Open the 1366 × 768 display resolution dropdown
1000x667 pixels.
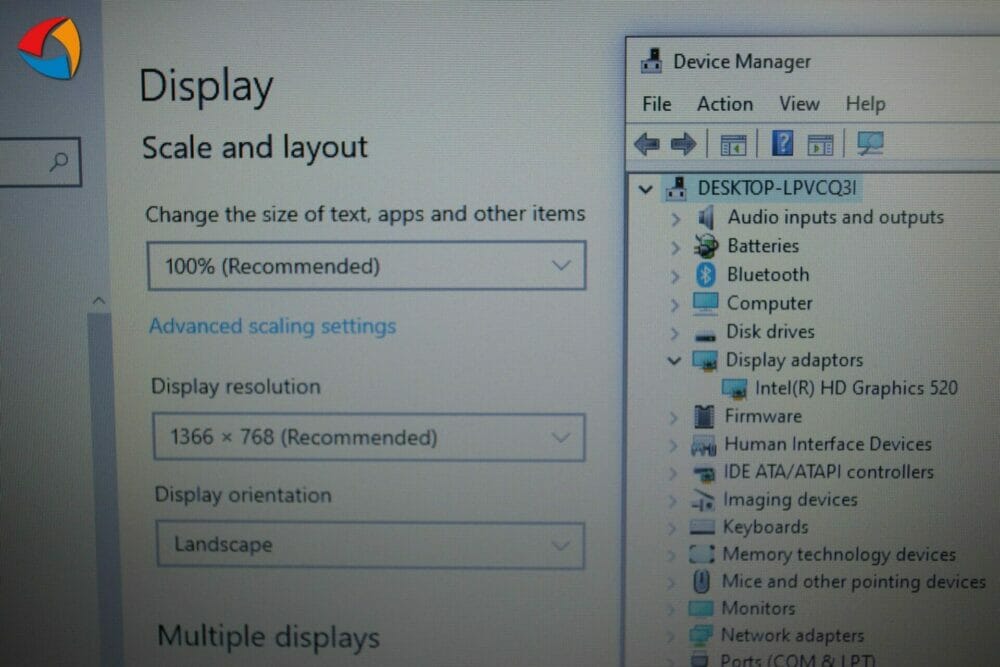[x=369, y=437]
